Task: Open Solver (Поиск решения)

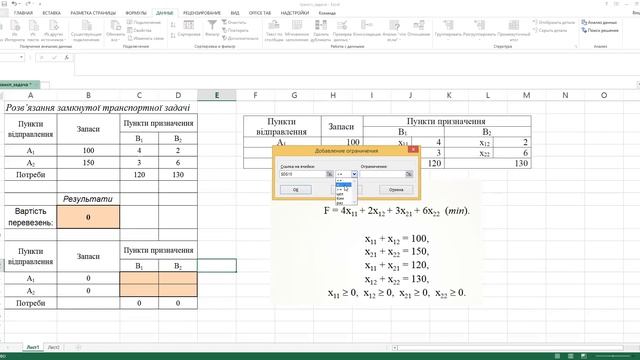Action: 600,31
